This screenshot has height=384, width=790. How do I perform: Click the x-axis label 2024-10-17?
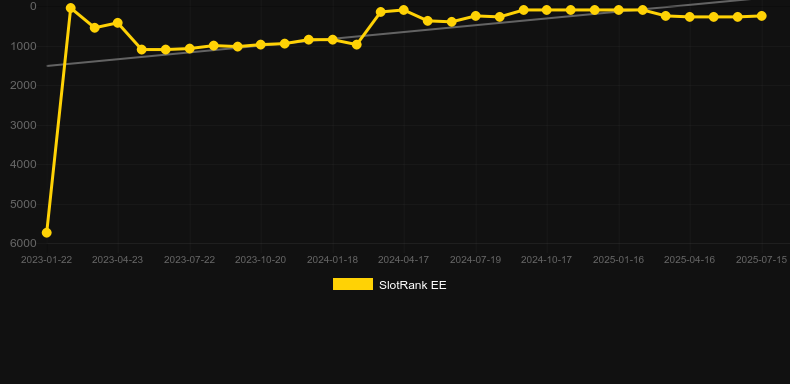coord(547,260)
